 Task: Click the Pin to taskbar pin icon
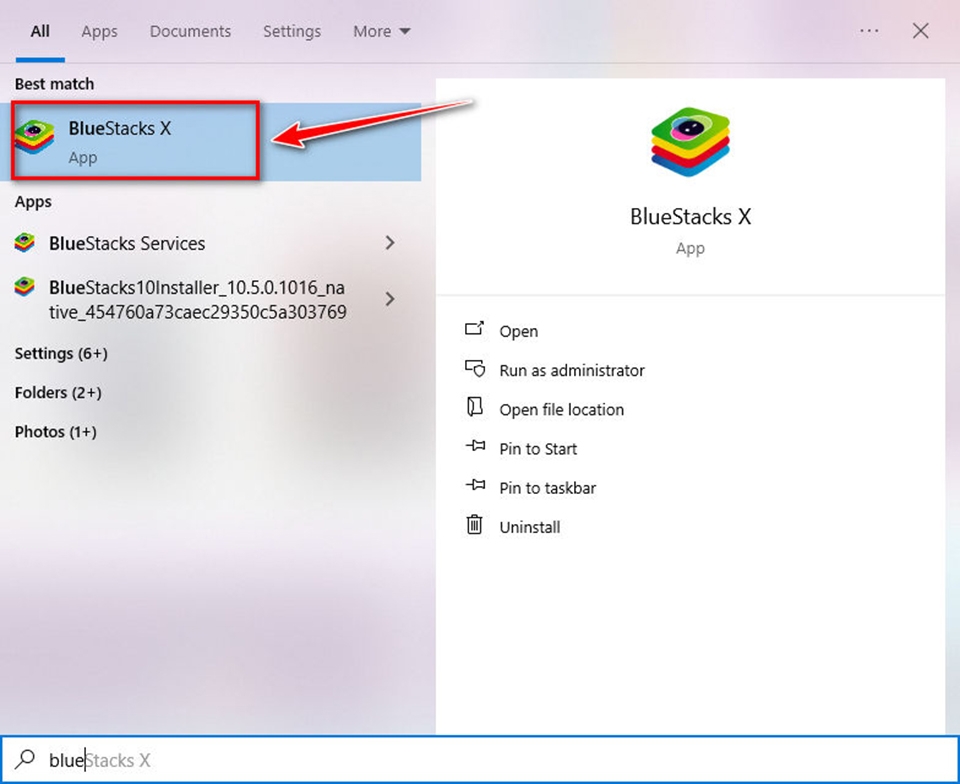point(475,486)
